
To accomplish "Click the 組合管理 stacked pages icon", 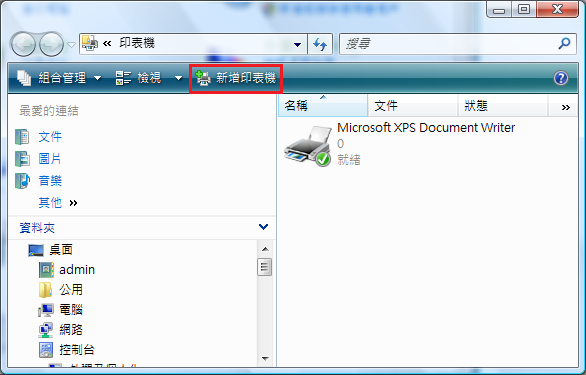I will pyautogui.click(x=24, y=78).
